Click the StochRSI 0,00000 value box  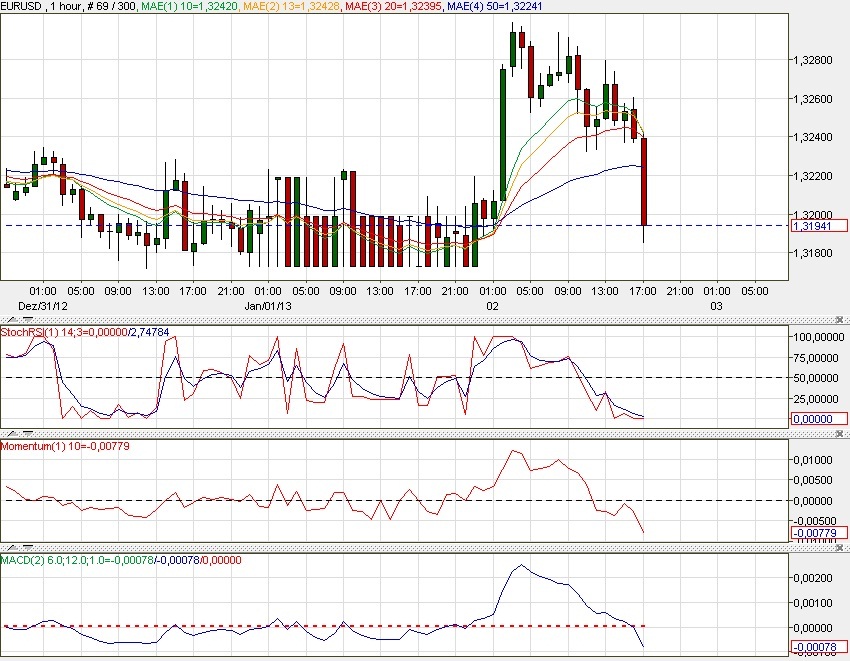pyautogui.click(x=818, y=419)
